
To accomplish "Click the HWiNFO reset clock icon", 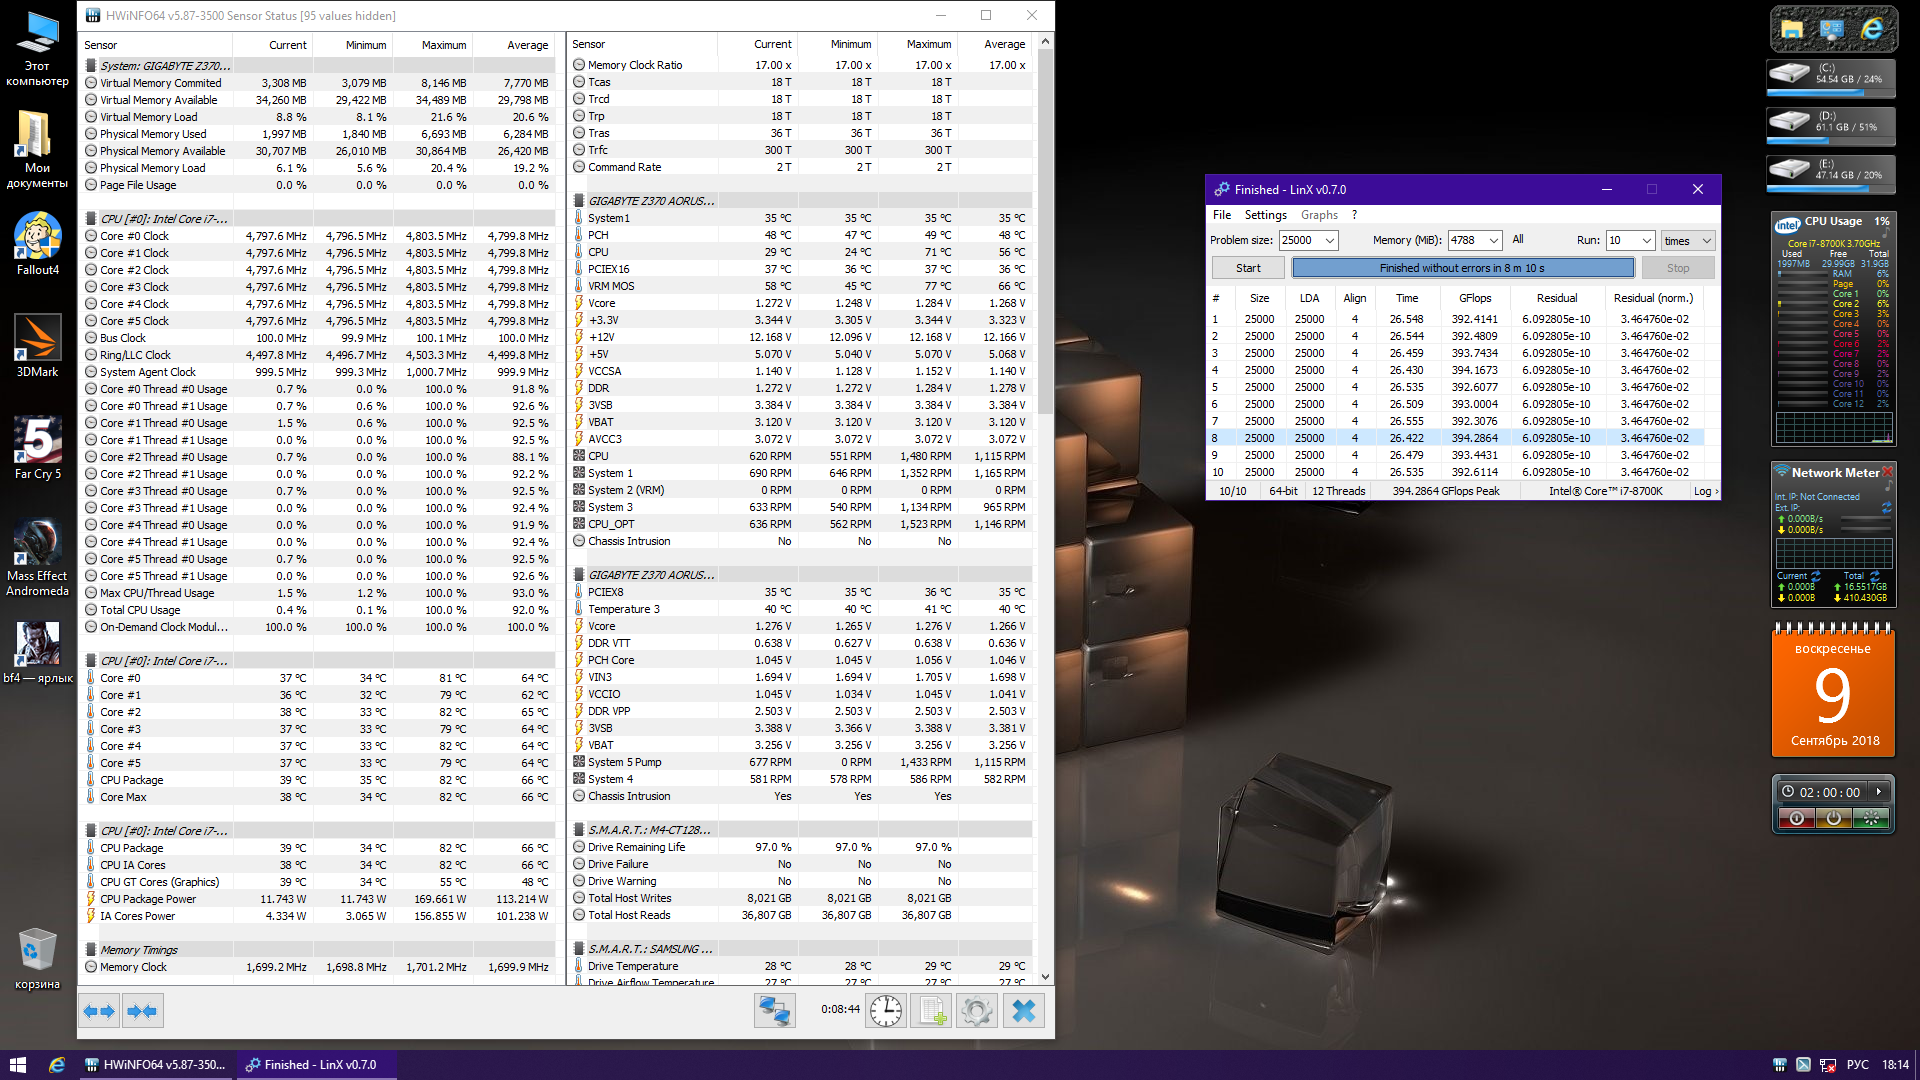I will tap(885, 1011).
